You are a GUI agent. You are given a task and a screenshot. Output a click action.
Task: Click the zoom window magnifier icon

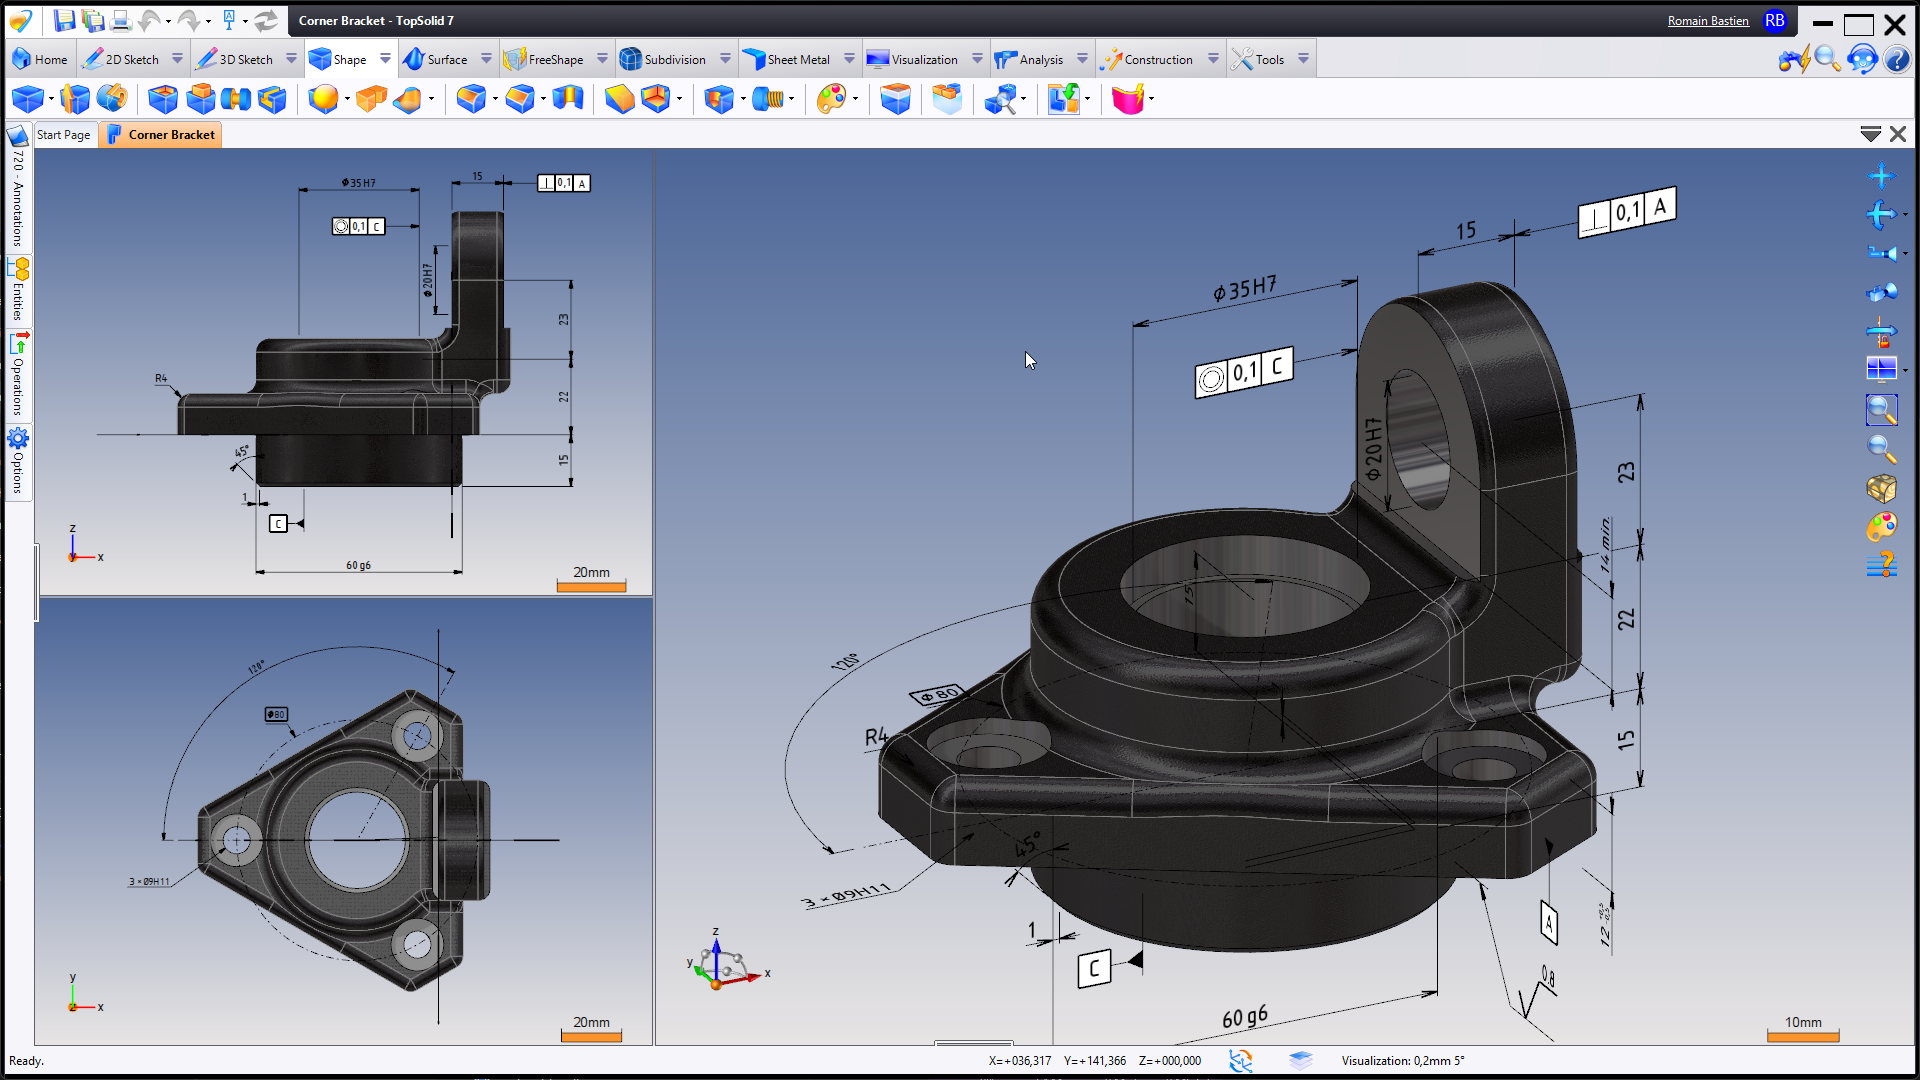[1880, 409]
